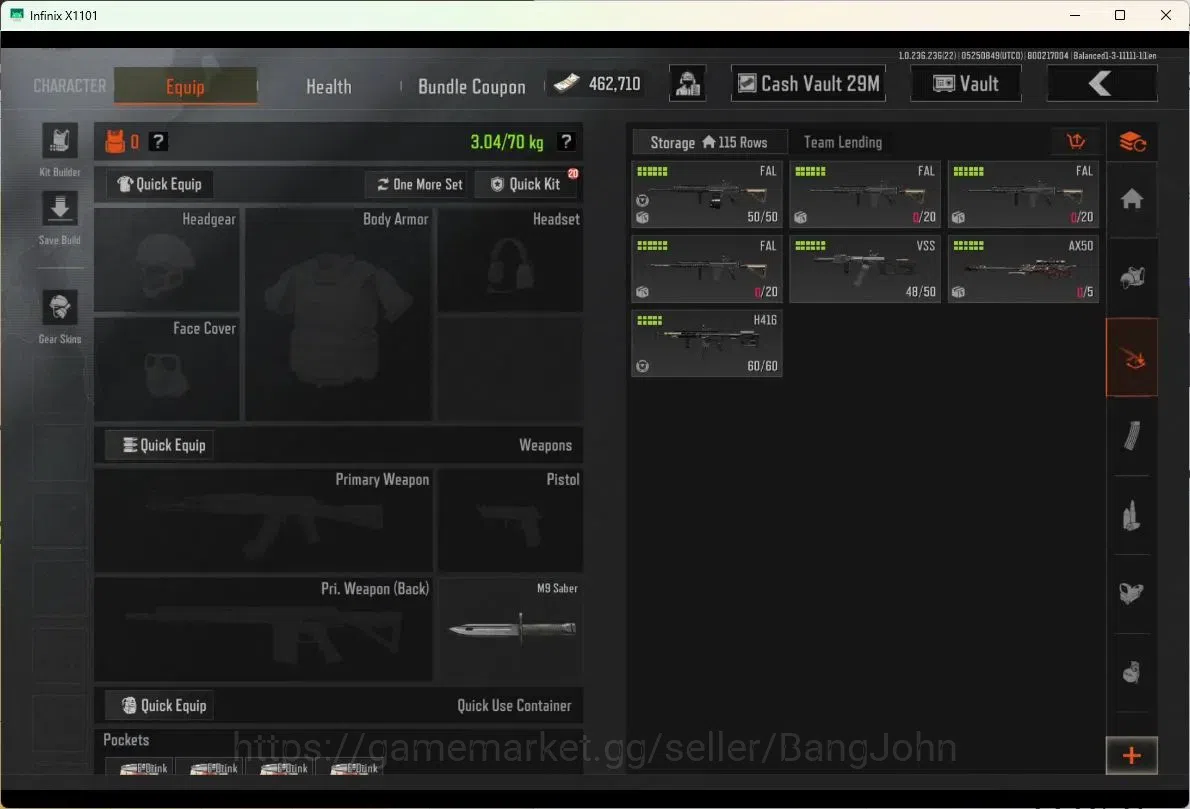
Task: Select the home category in storage sidebar
Action: (1132, 200)
